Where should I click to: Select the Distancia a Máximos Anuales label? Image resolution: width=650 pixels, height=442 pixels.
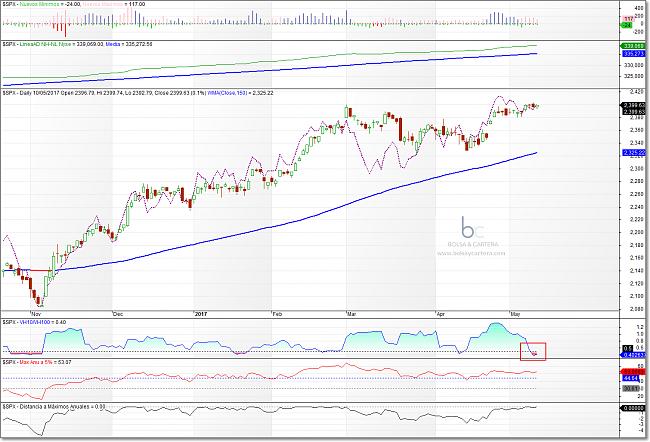pos(53,407)
